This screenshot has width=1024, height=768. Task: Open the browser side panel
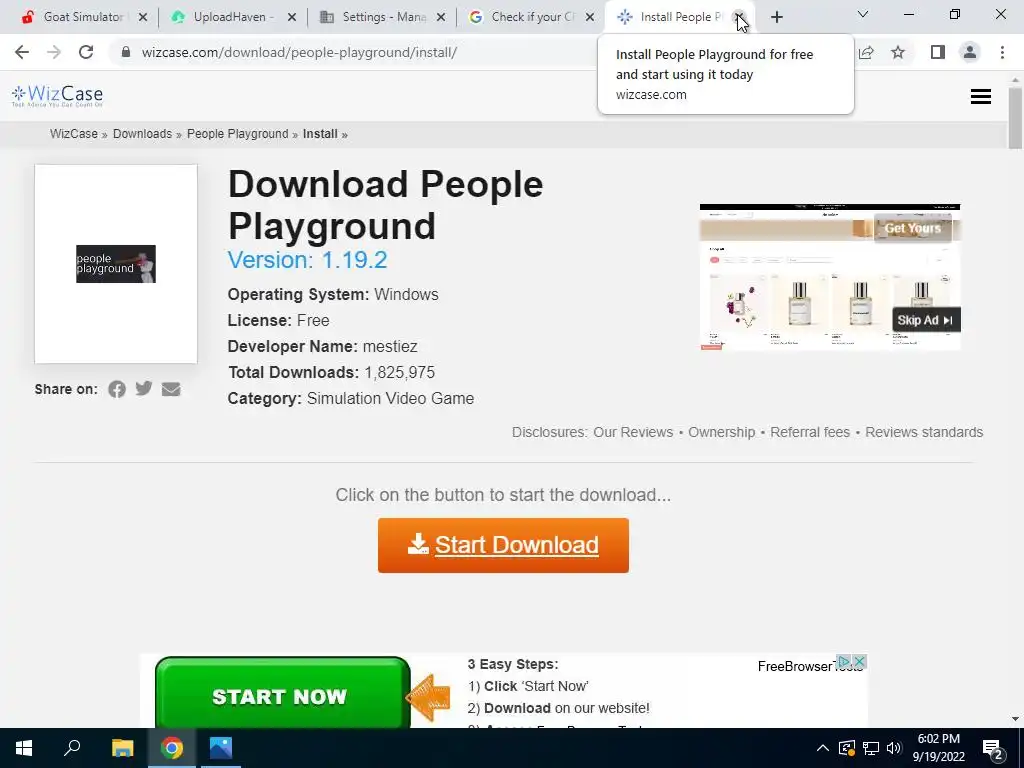[x=938, y=52]
